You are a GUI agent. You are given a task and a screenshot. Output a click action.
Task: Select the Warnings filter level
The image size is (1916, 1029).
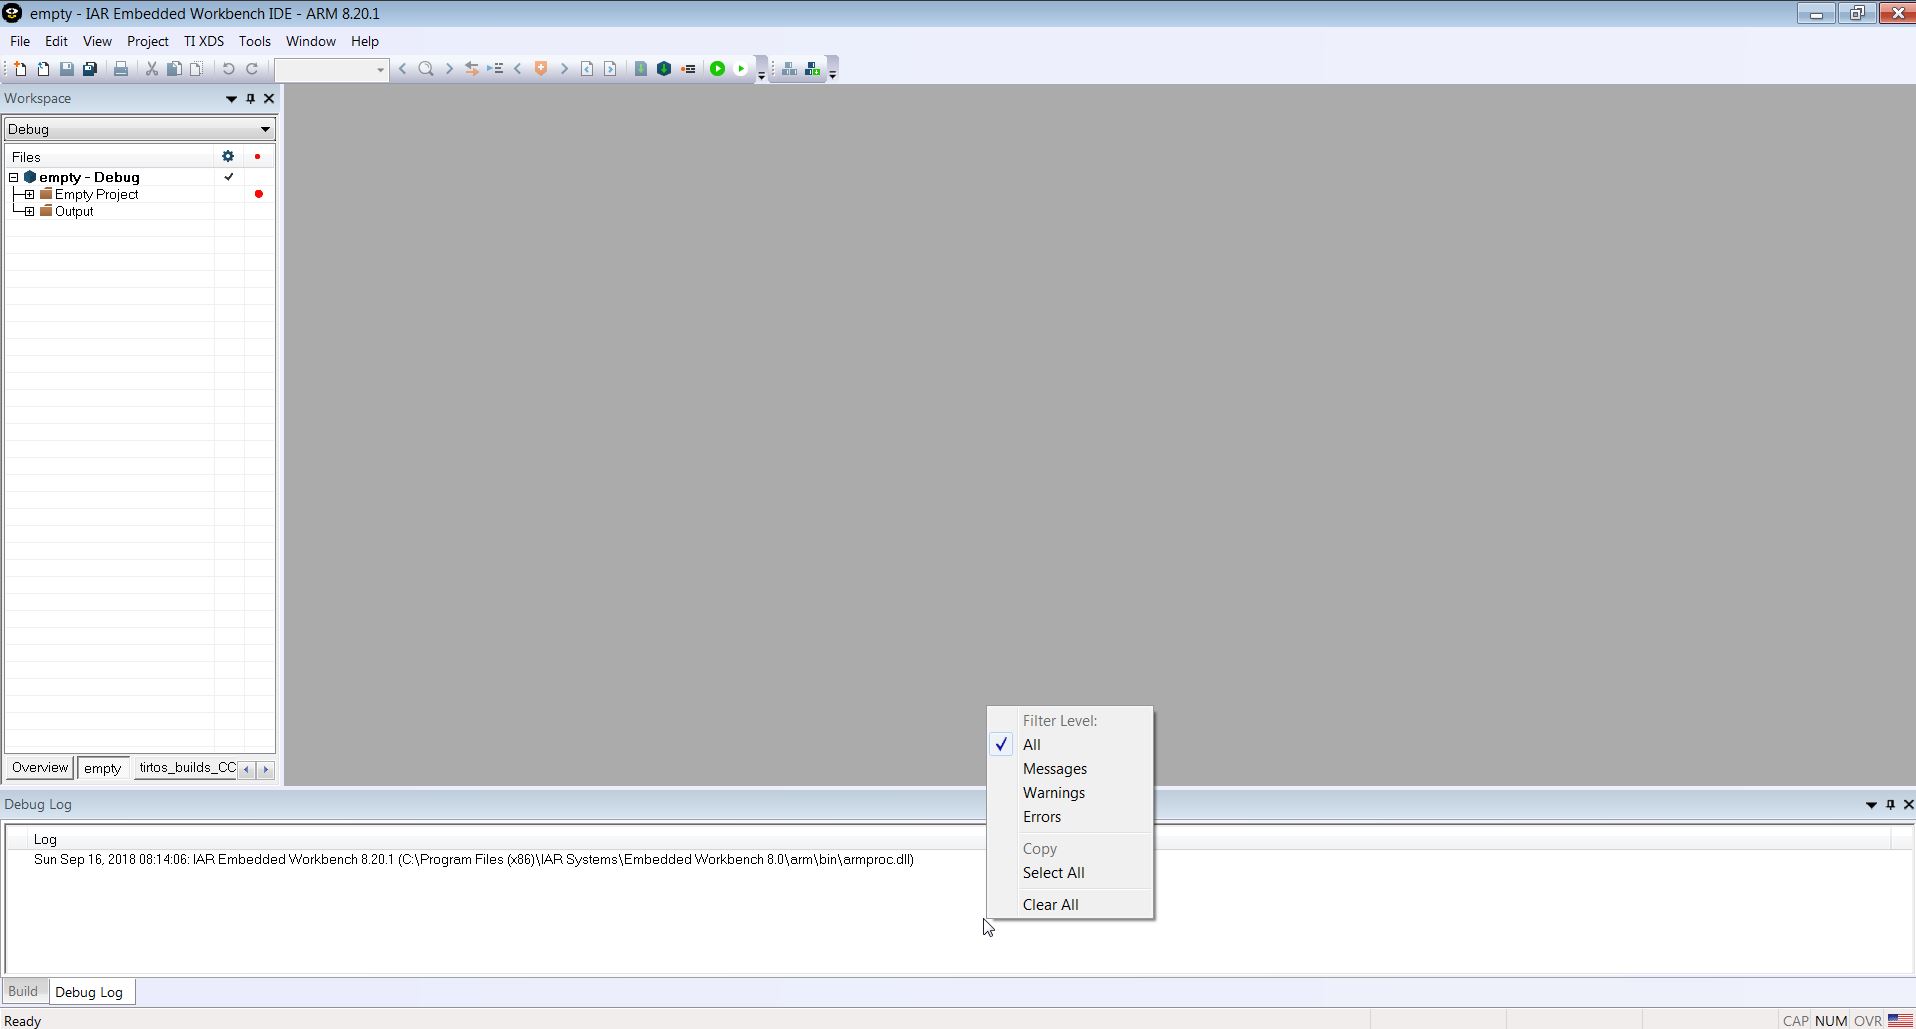click(x=1070, y=793)
